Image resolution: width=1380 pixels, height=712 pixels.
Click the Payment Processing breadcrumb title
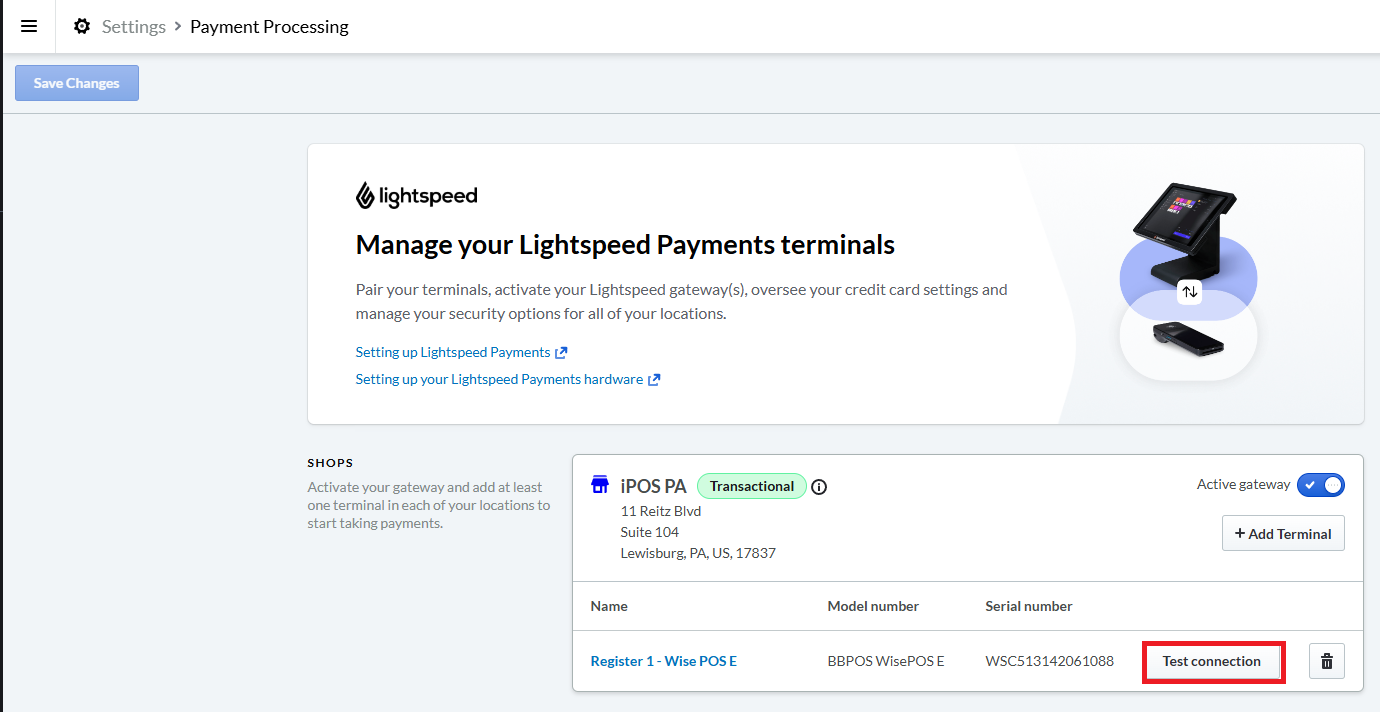[x=269, y=26]
